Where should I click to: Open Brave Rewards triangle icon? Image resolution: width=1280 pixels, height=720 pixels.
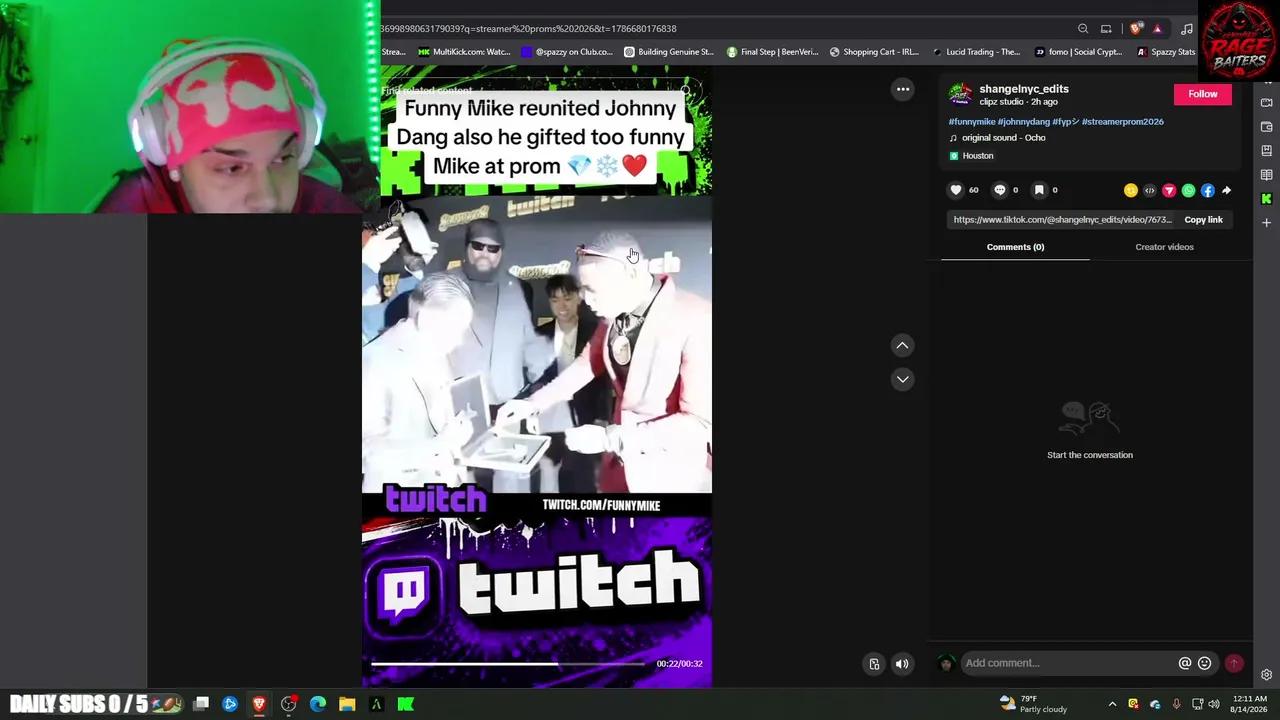tap(1157, 29)
